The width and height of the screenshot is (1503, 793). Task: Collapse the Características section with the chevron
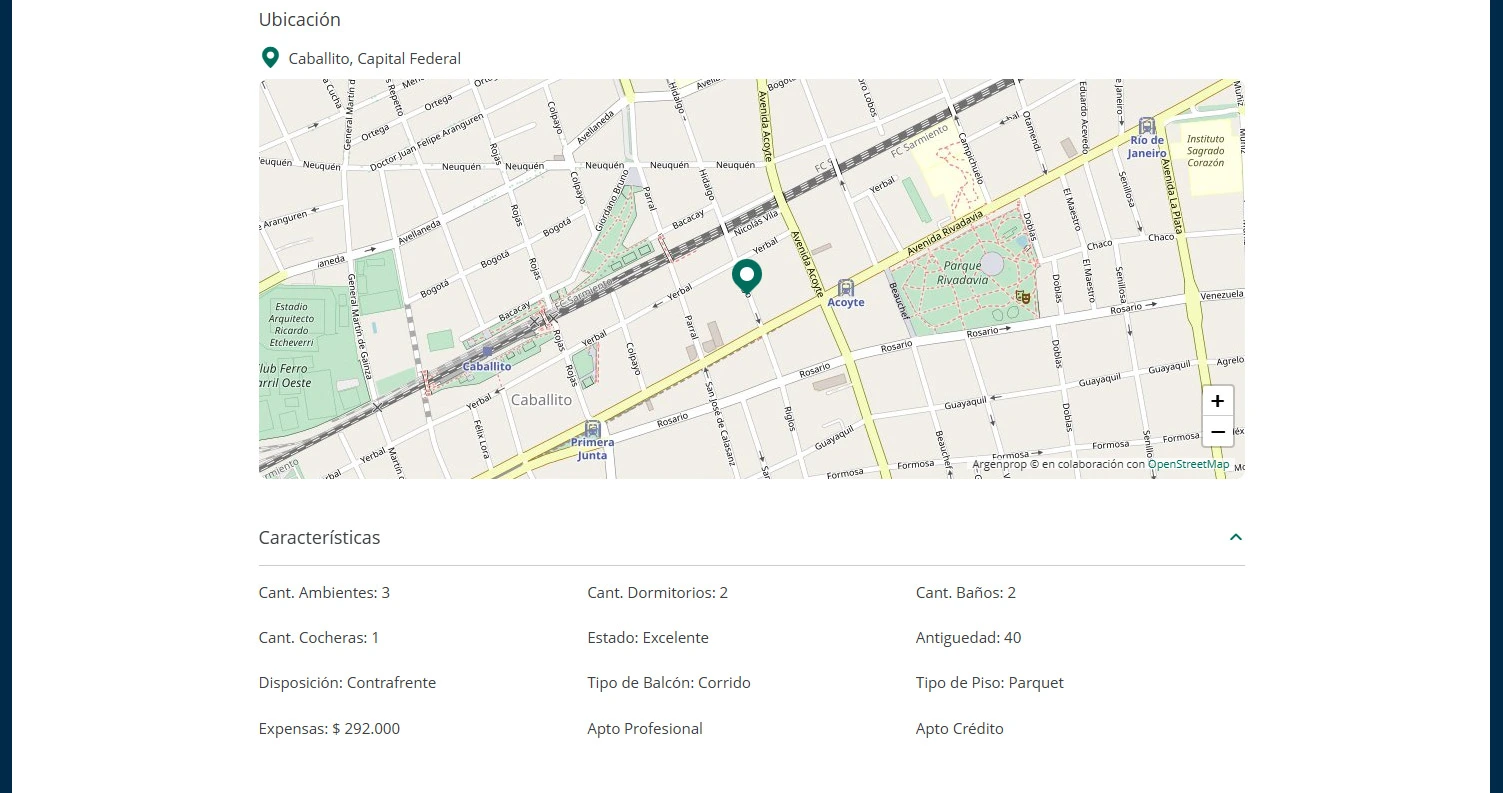1236,537
